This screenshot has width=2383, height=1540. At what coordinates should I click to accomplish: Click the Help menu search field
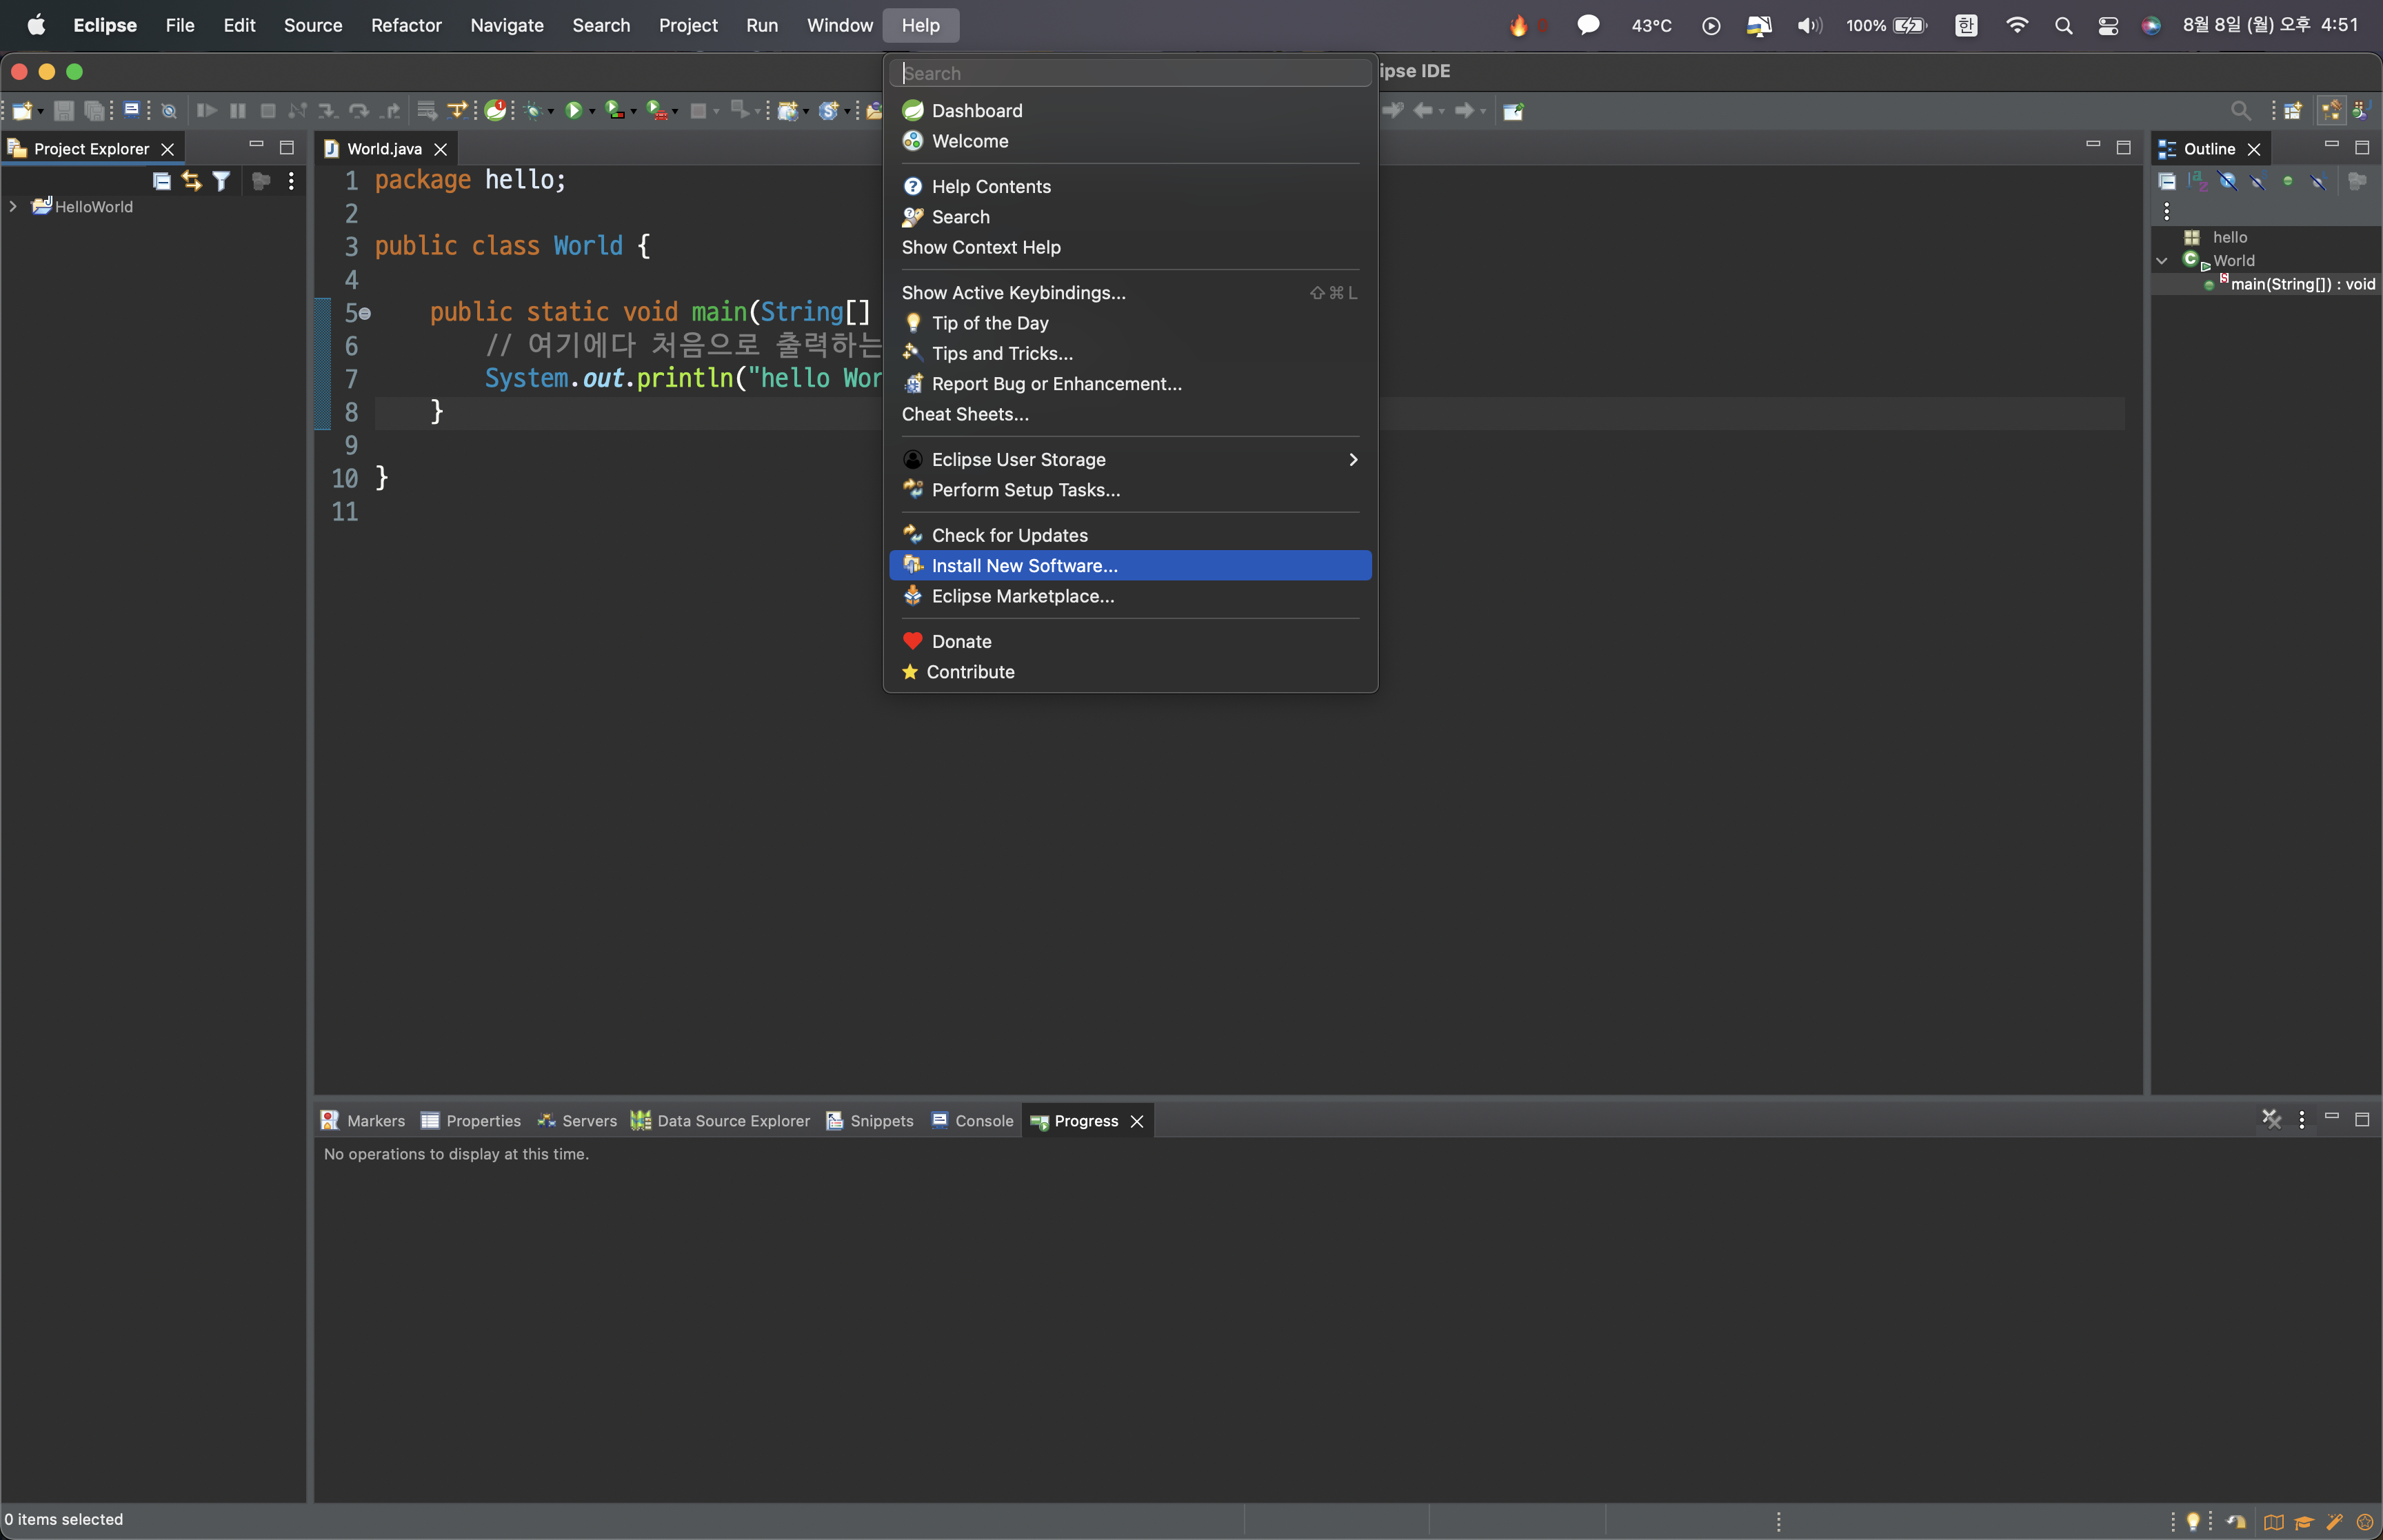click(x=1129, y=73)
